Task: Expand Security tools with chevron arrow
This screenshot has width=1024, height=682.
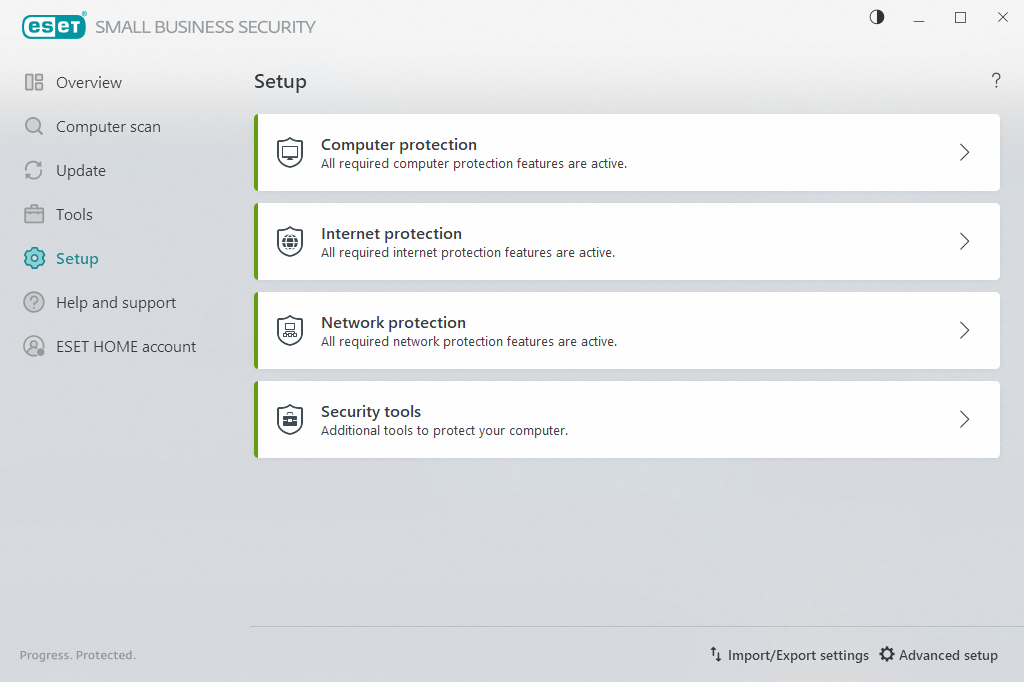Action: click(x=964, y=419)
